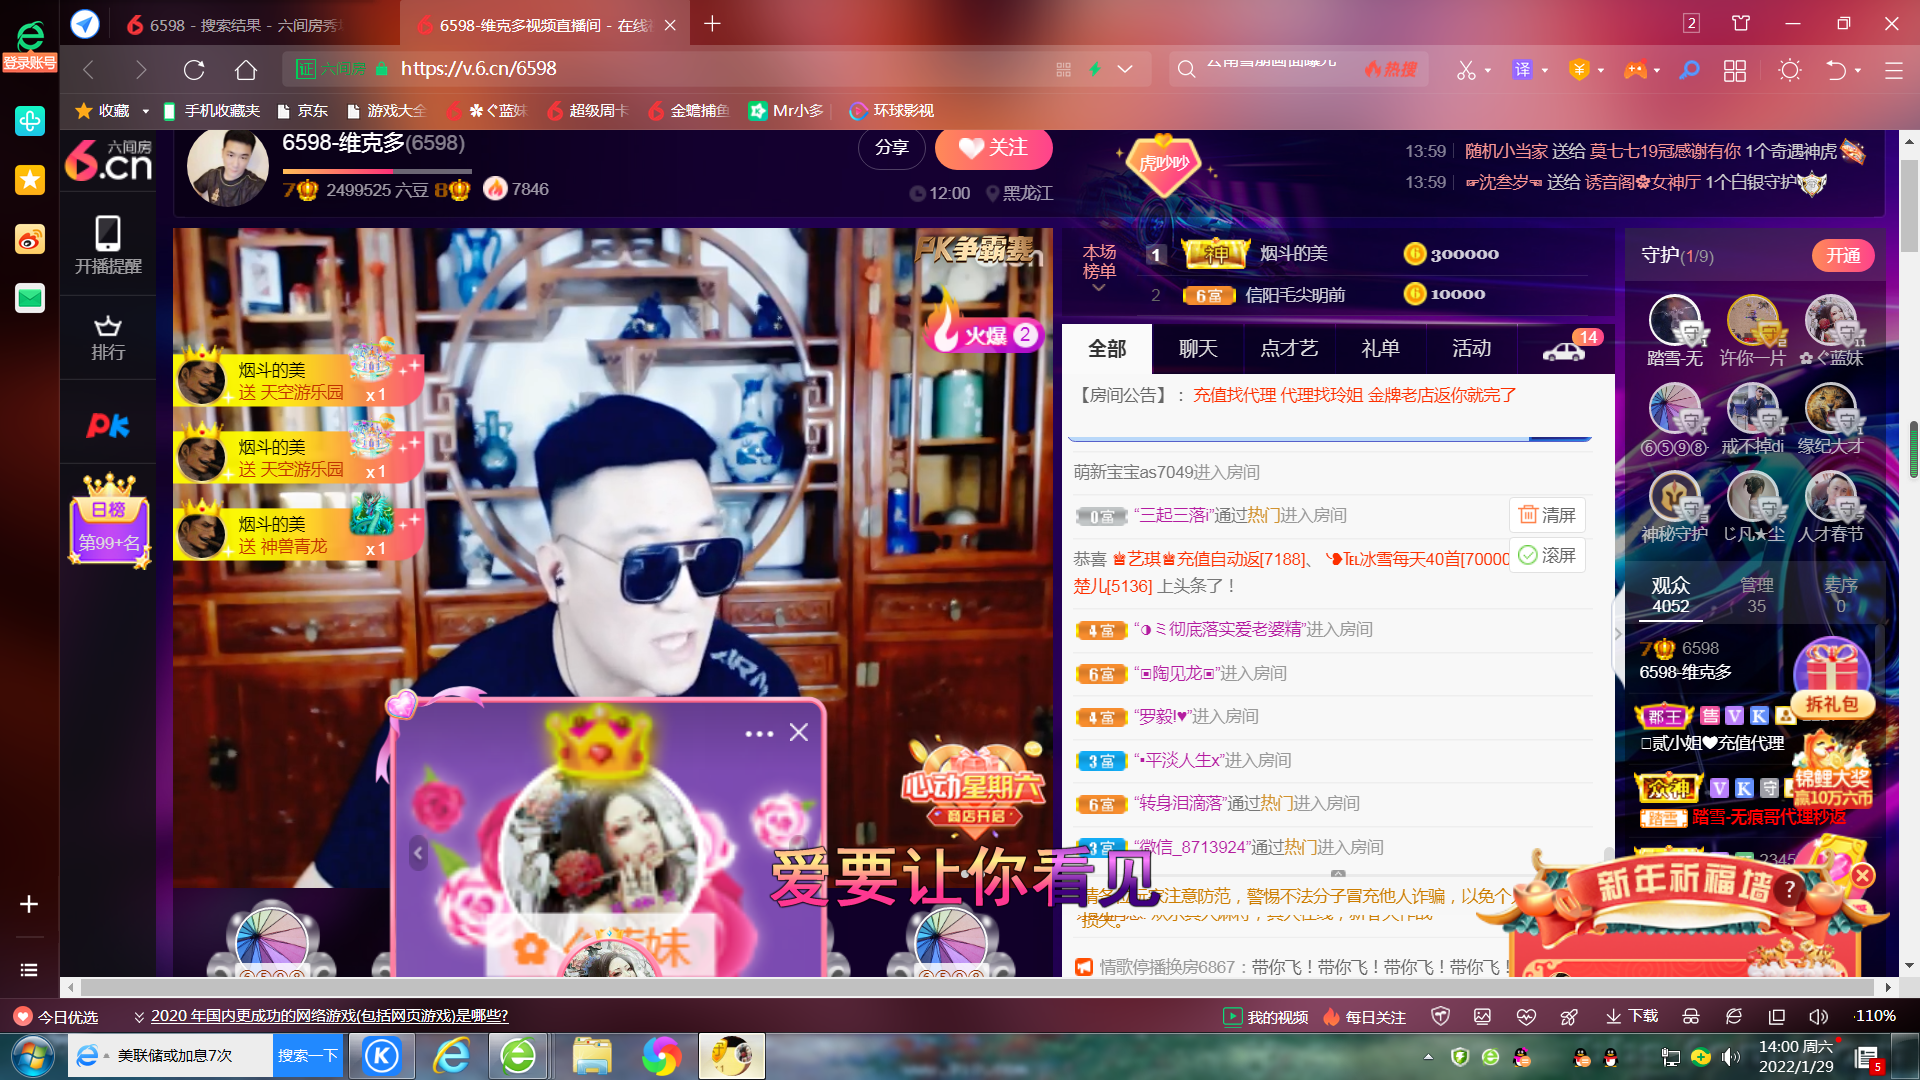Click the blue key password icon

pyautogui.click(x=1689, y=70)
